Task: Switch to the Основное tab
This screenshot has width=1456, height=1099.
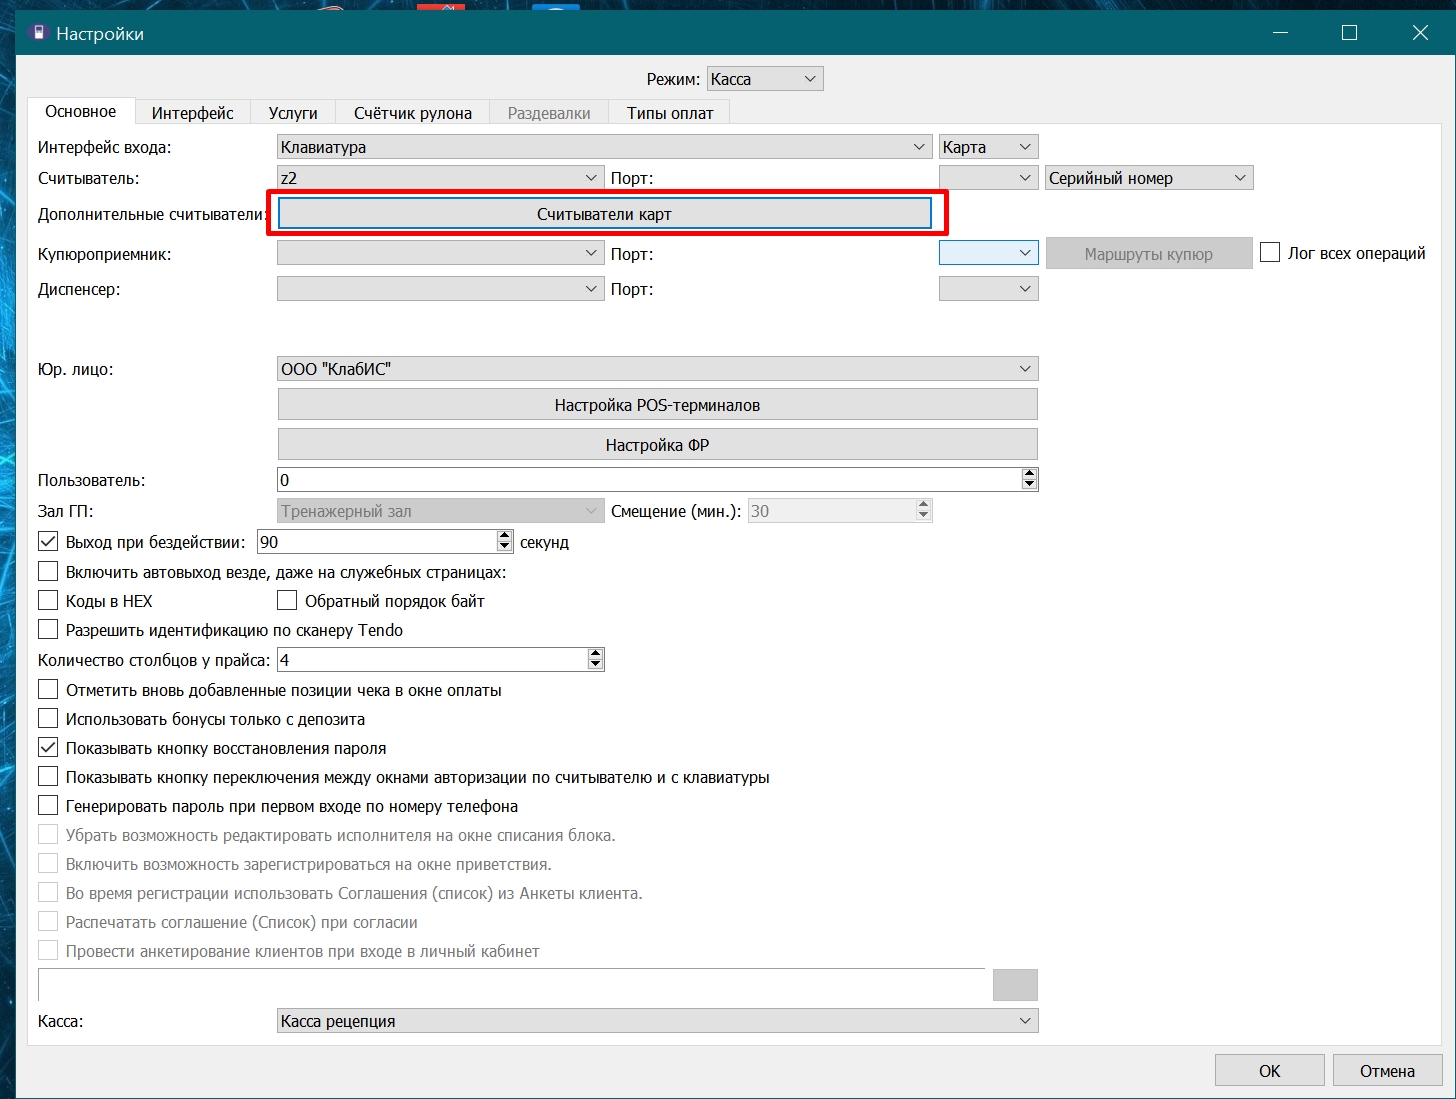Action: pos(80,112)
